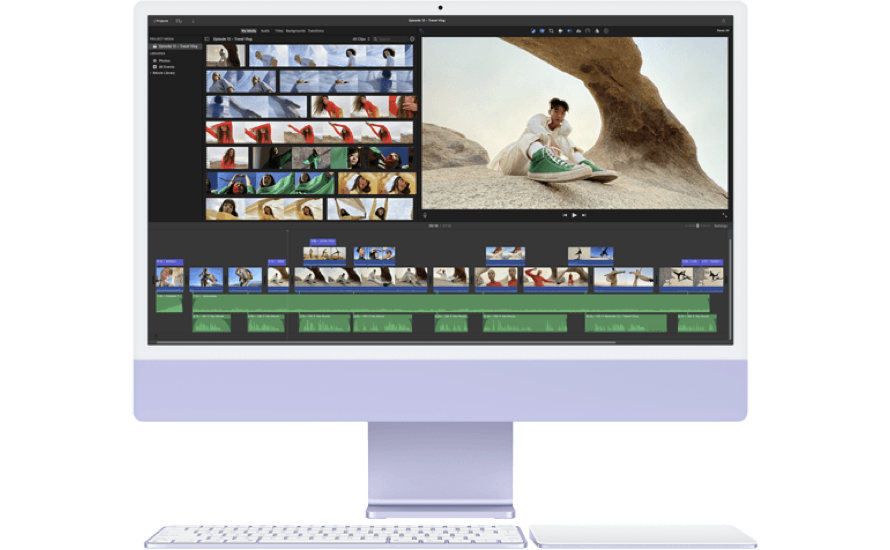This screenshot has width=890, height=550.
Task: Select the white fabric clip in the browser's third row
Action: (256, 107)
